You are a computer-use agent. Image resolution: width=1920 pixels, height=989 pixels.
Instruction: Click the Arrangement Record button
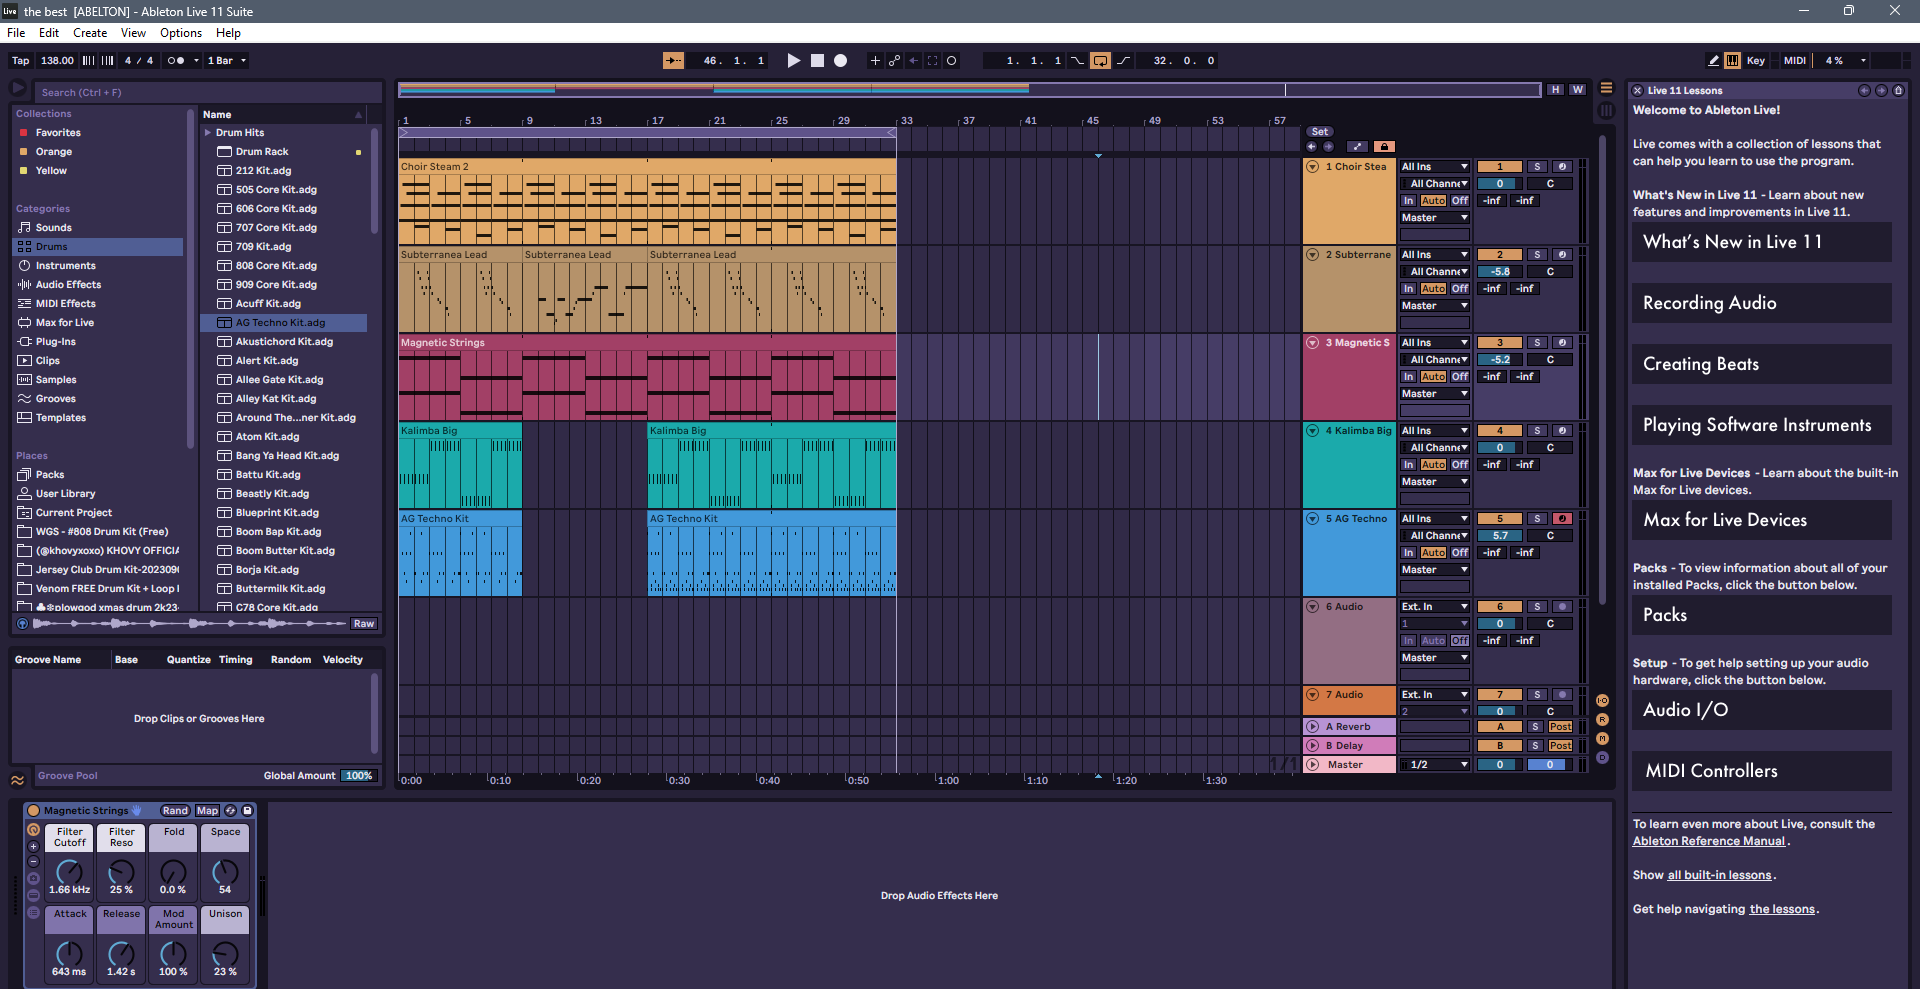[x=841, y=61]
